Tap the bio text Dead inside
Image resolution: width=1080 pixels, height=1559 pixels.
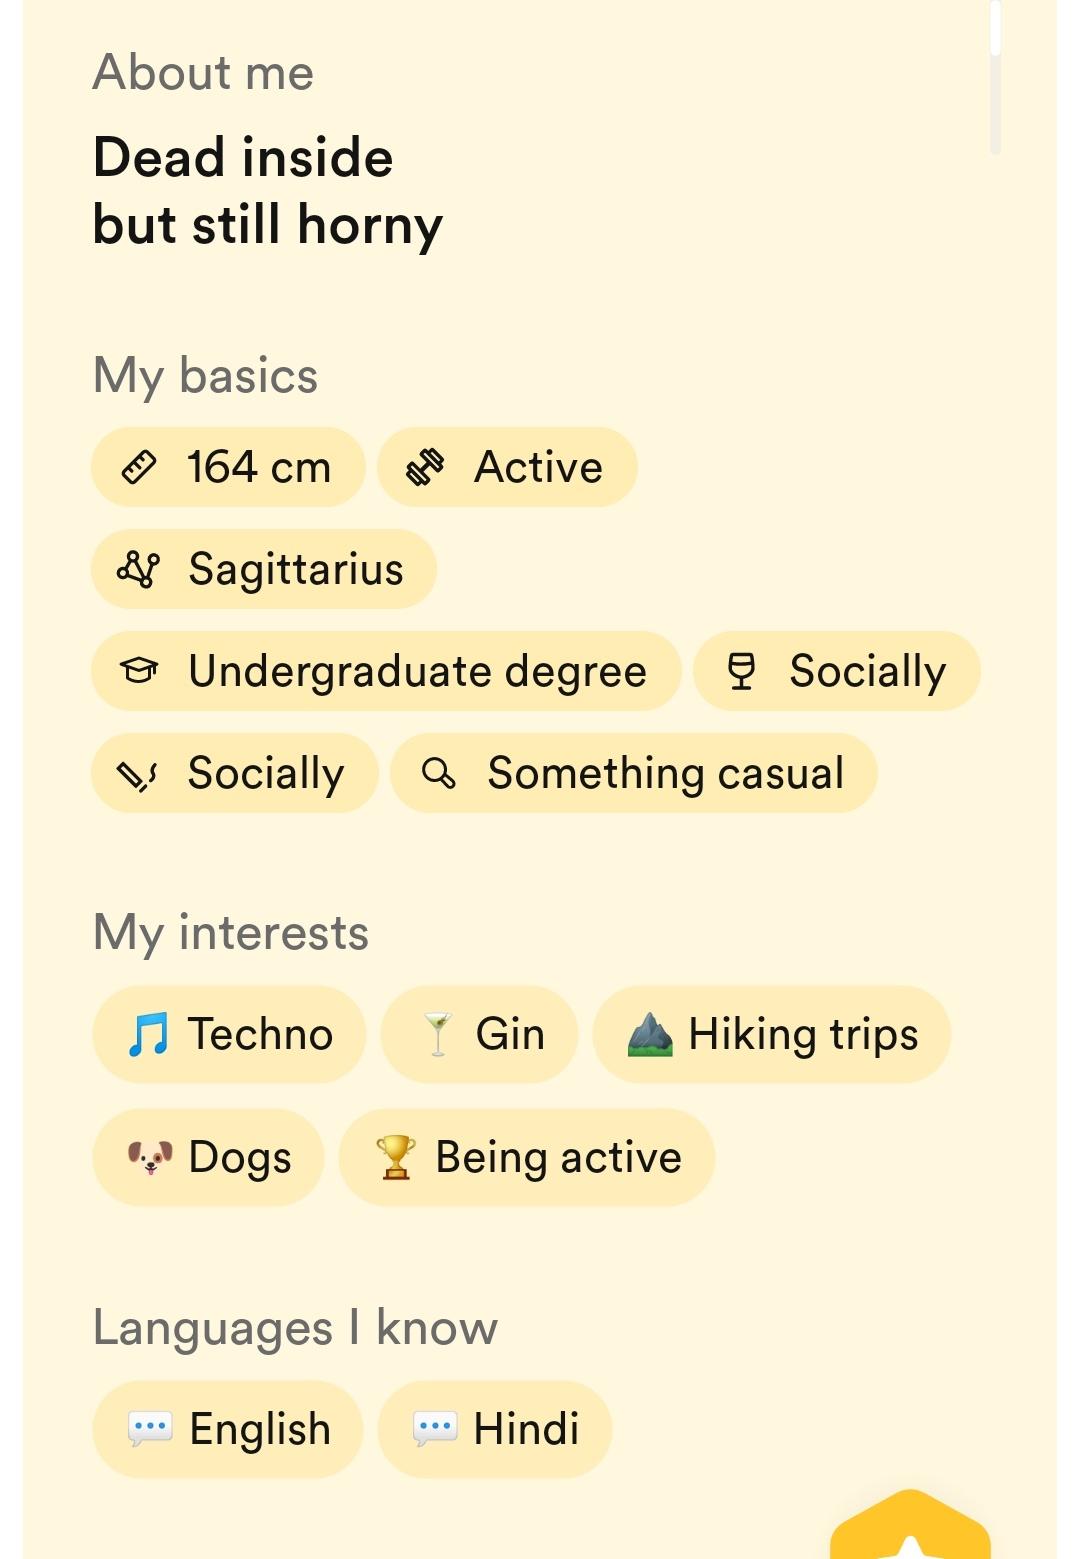[x=243, y=158]
